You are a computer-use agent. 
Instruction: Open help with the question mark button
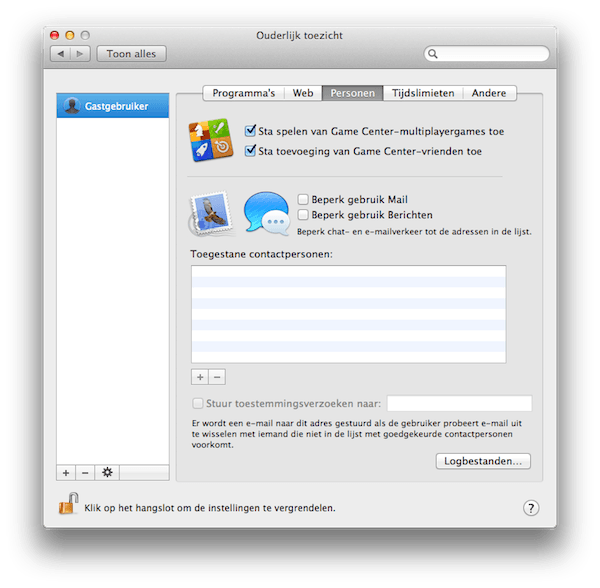(531, 508)
